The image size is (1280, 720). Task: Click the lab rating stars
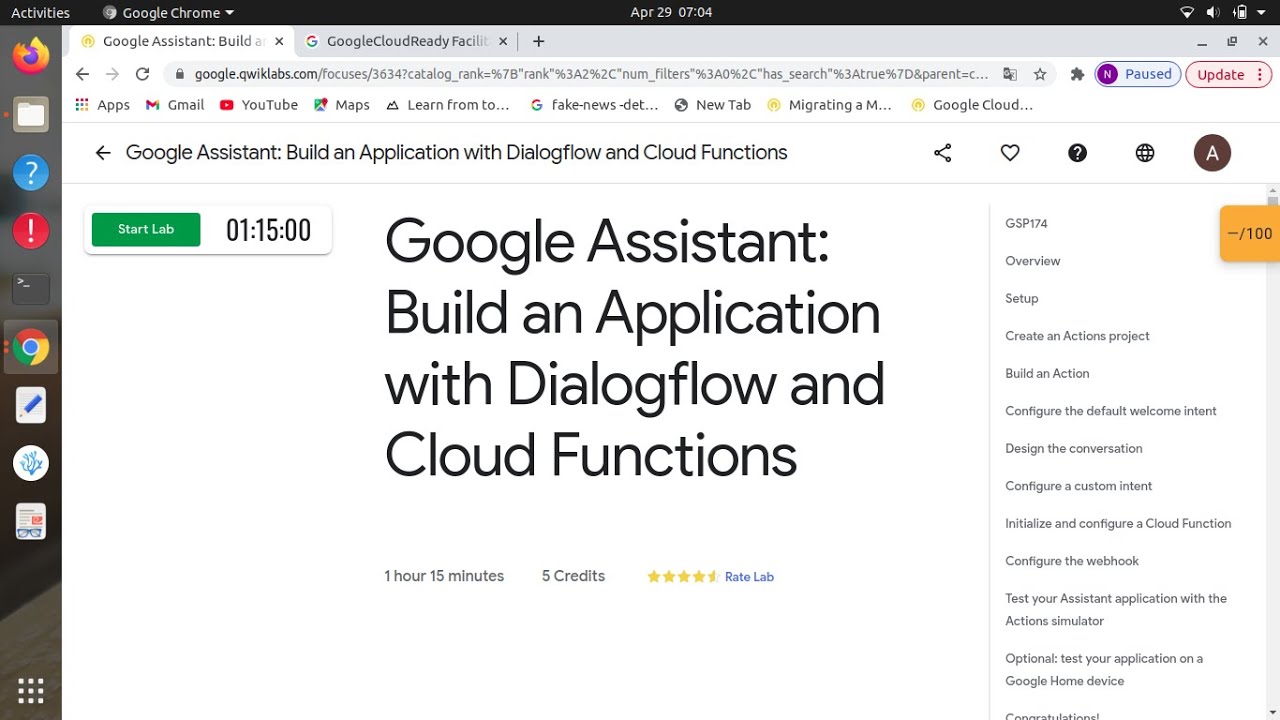(x=683, y=577)
